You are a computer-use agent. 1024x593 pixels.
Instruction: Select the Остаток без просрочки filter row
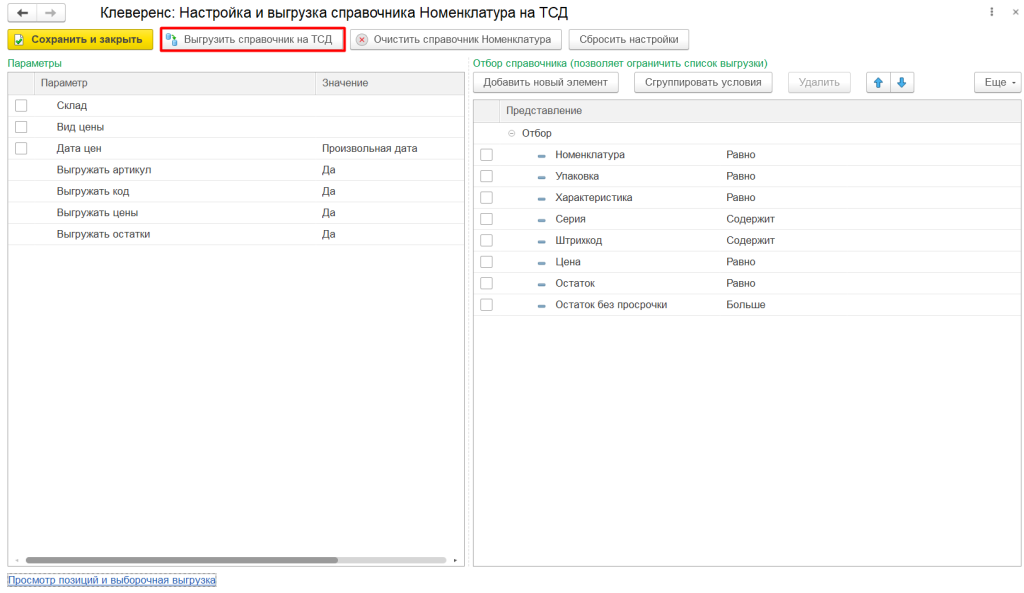click(x=610, y=304)
